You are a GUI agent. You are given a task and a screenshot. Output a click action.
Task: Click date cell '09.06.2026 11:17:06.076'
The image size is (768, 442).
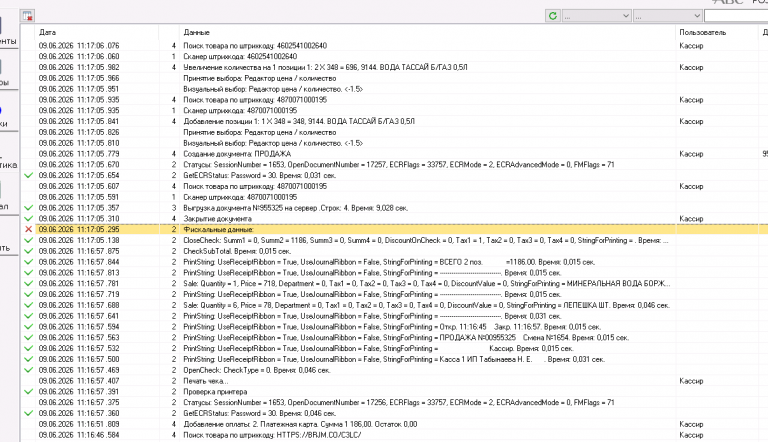click(x=79, y=46)
